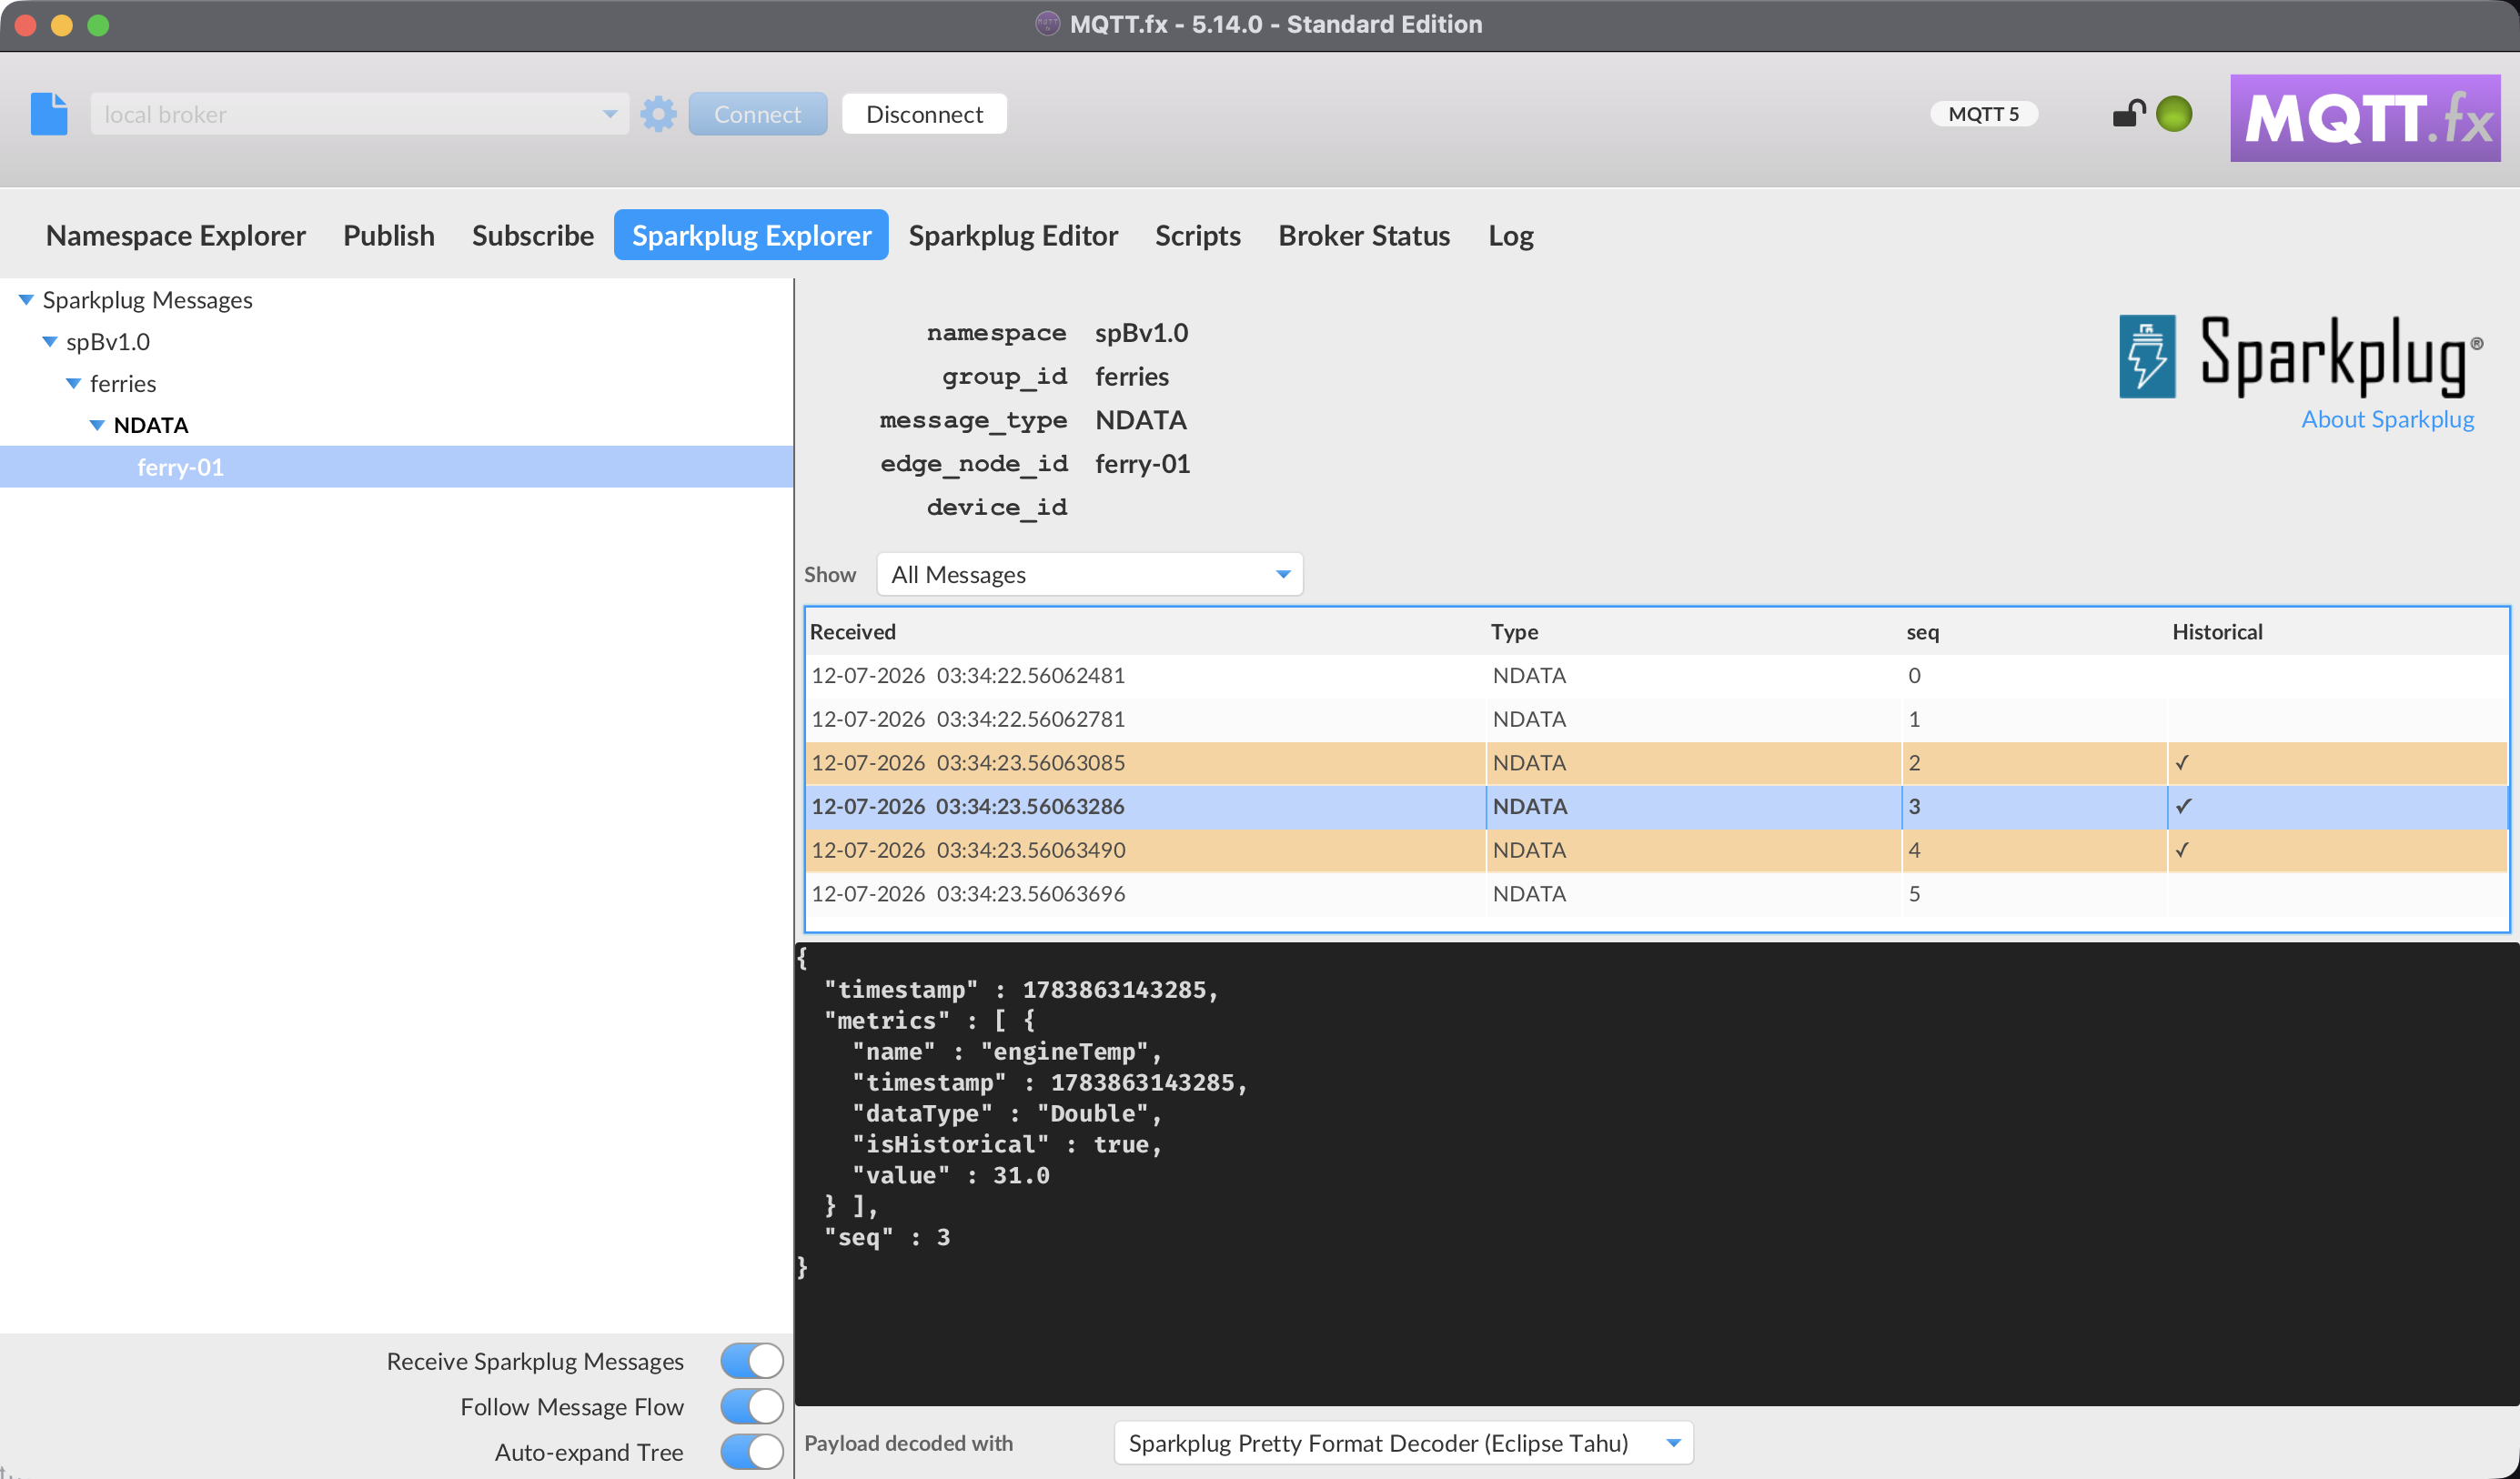The image size is (2520, 1479).
Task: Click historical checkmark in seq 2 row
Action: (2182, 763)
